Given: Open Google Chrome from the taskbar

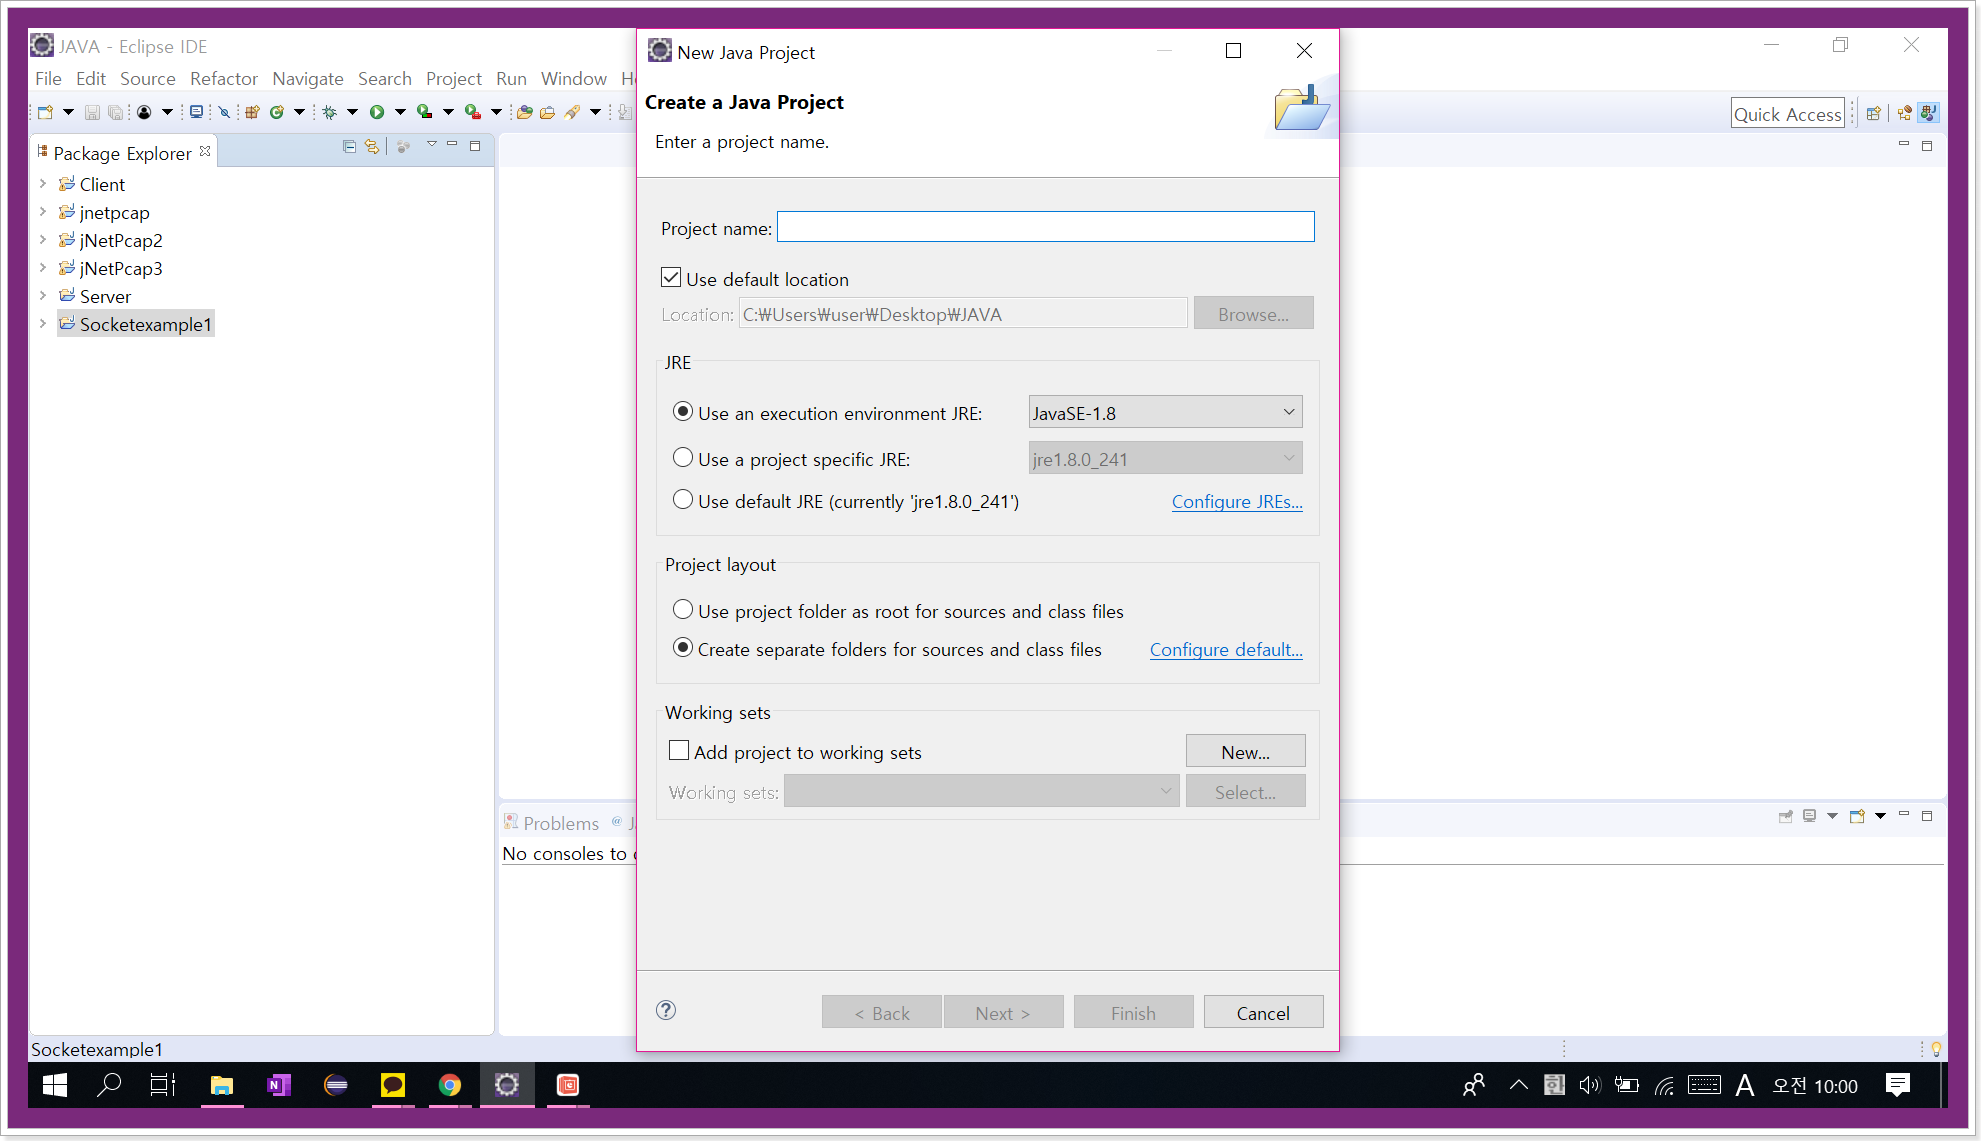Looking at the screenshot, I should click(450, 1085).
